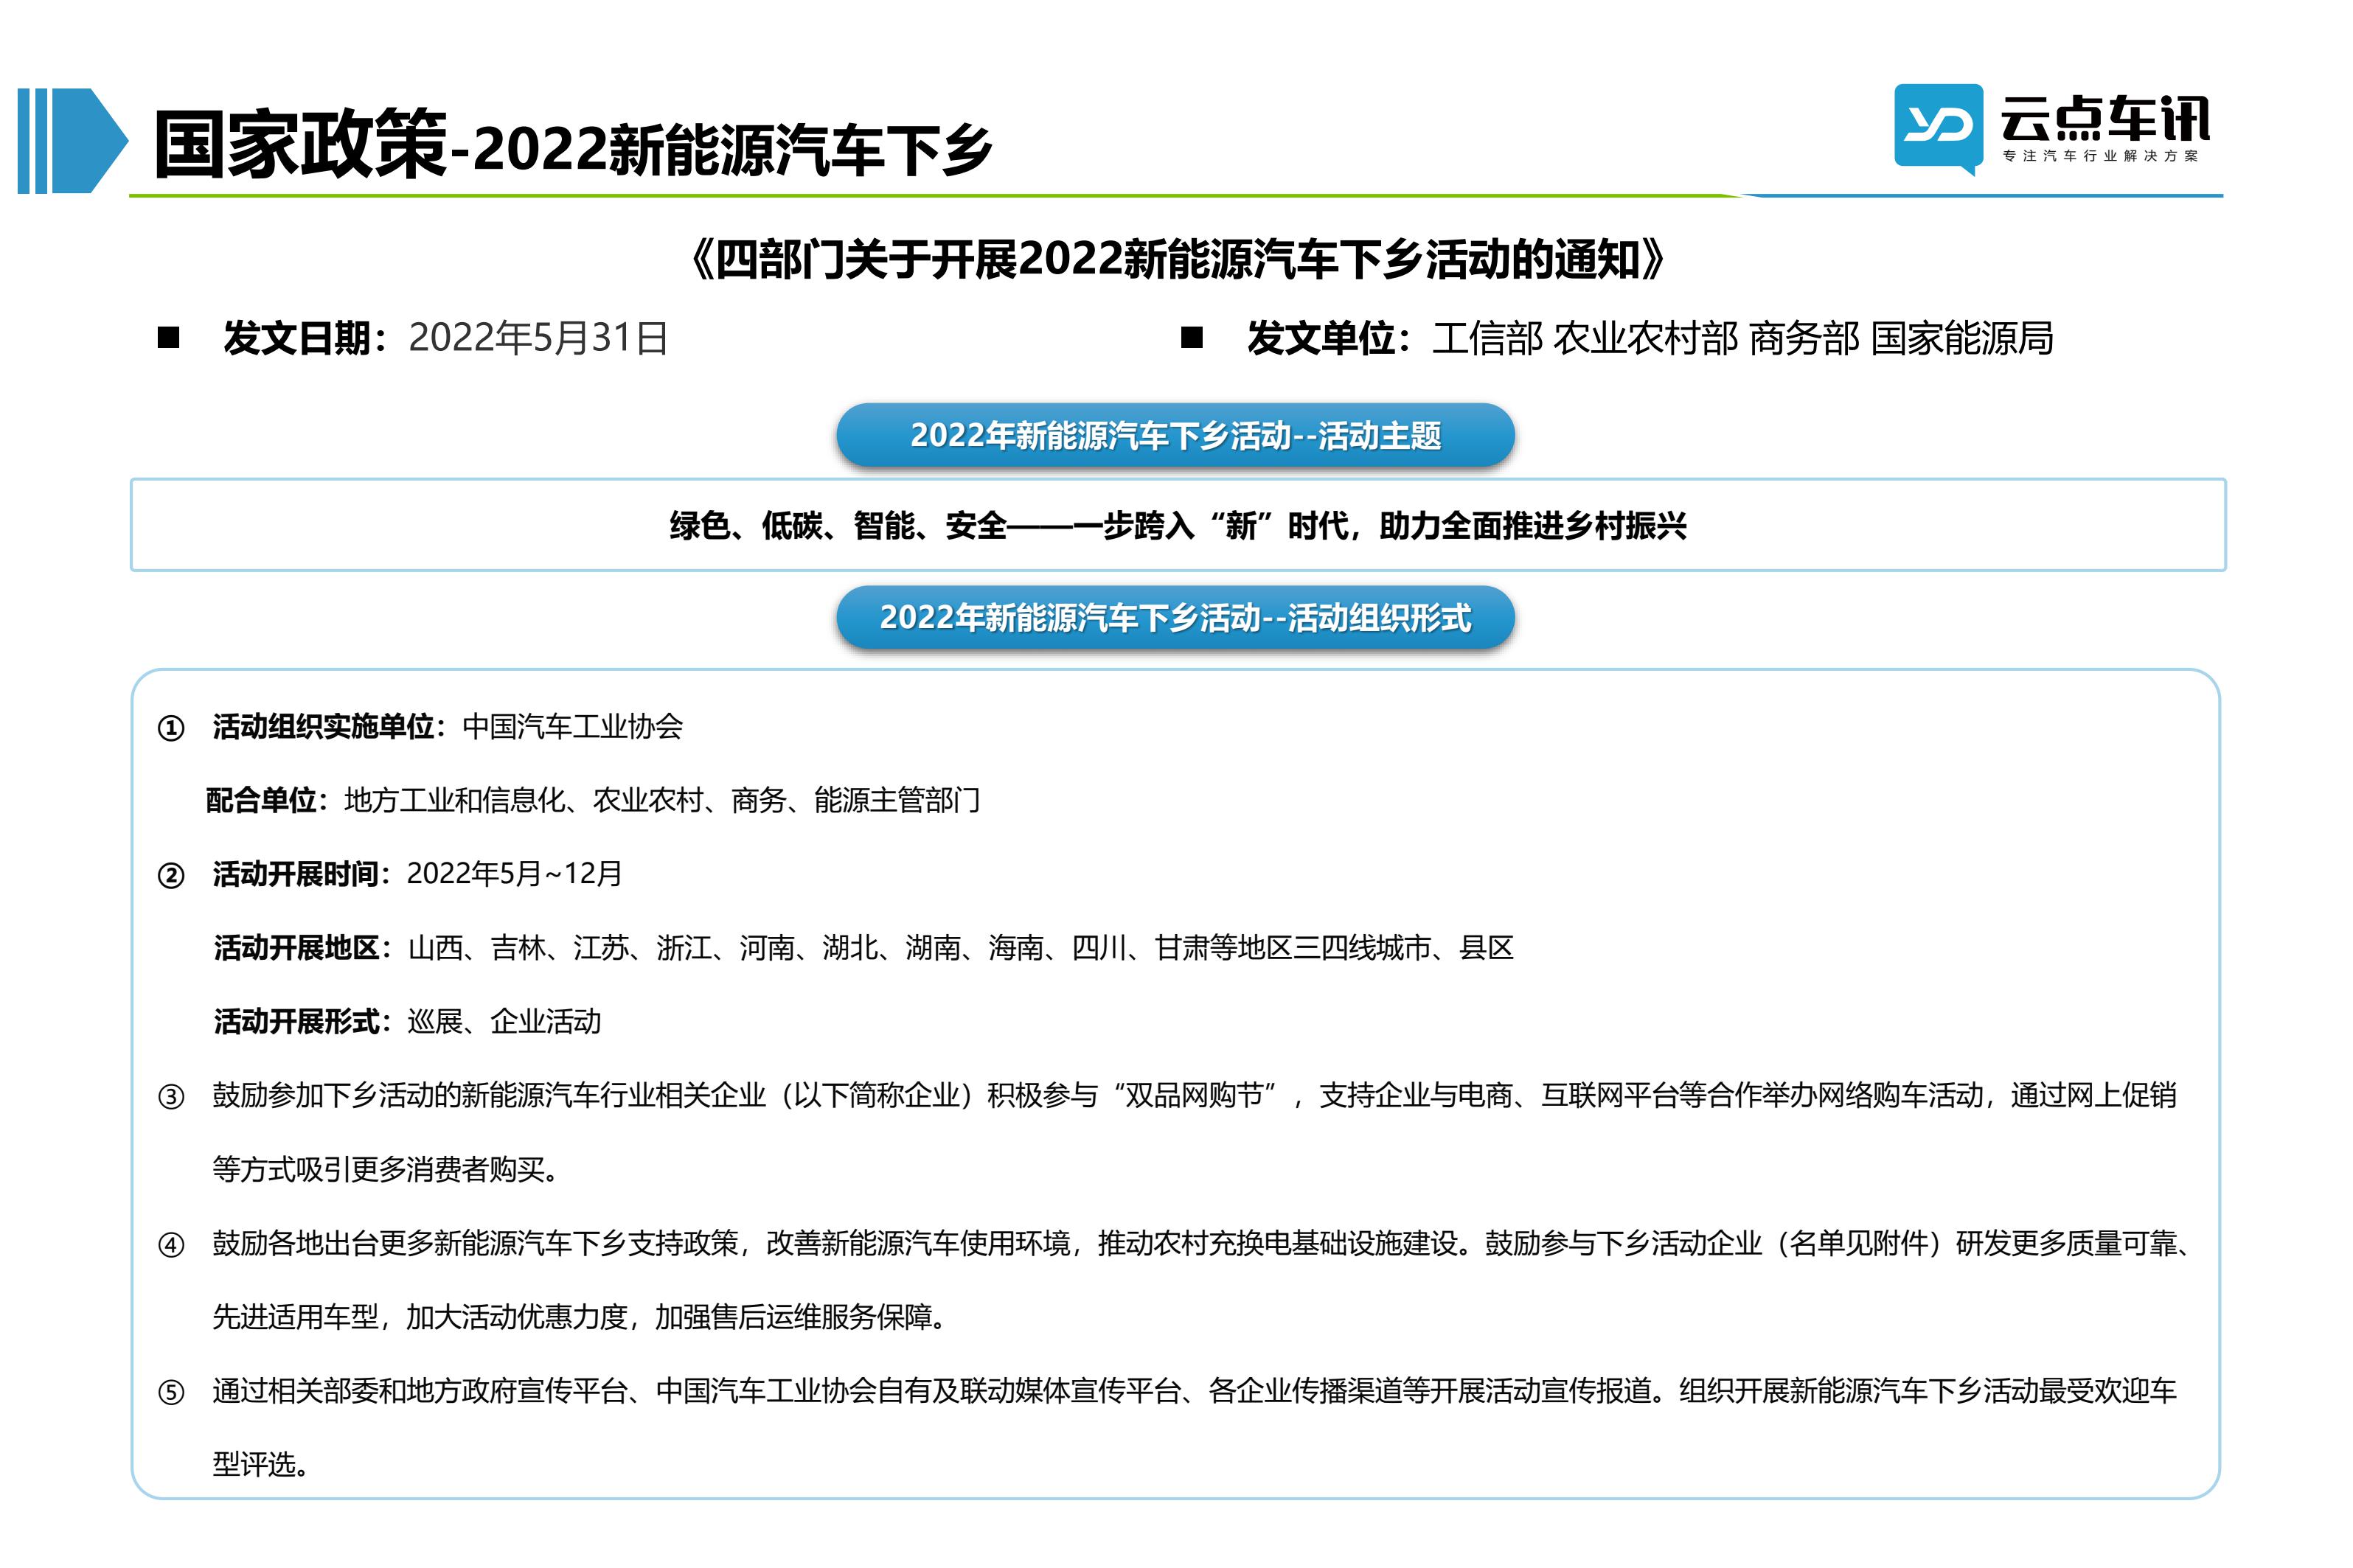Viewport: 2353px width, 1568px height.
Task: Click the issuing units 工信部 农业农村部 商务部 国家能源局
Action: (x=1743, y=338)
